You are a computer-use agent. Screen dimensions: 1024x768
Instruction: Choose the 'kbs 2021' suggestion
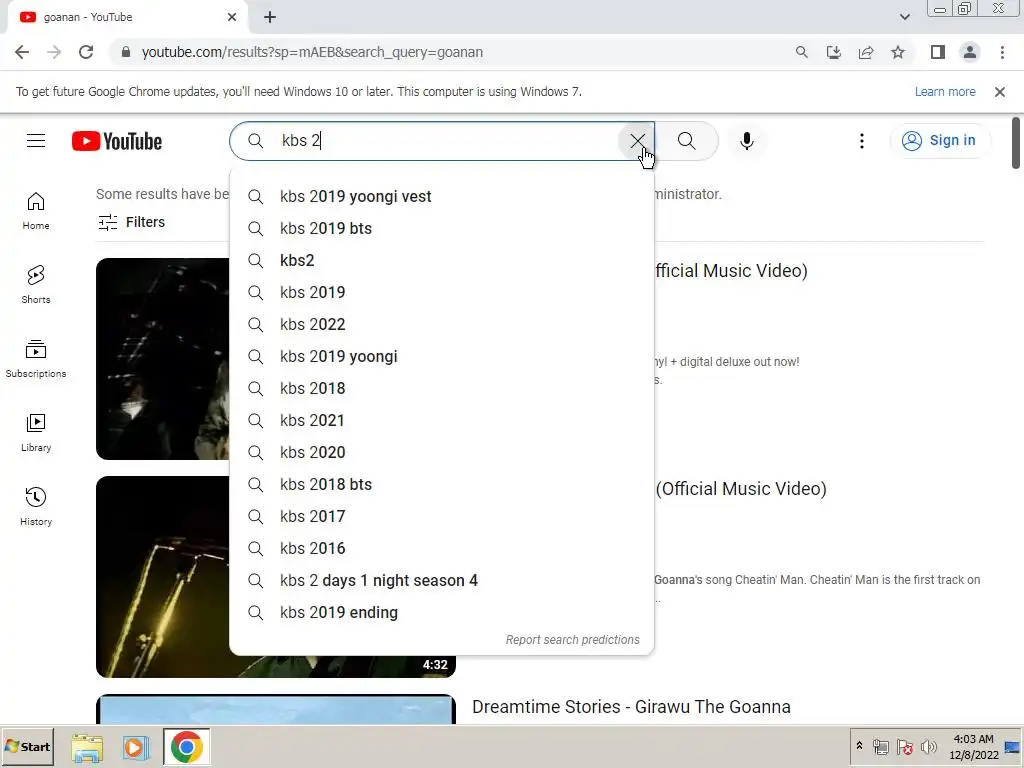pyautogui.click(x=441, y=421)
